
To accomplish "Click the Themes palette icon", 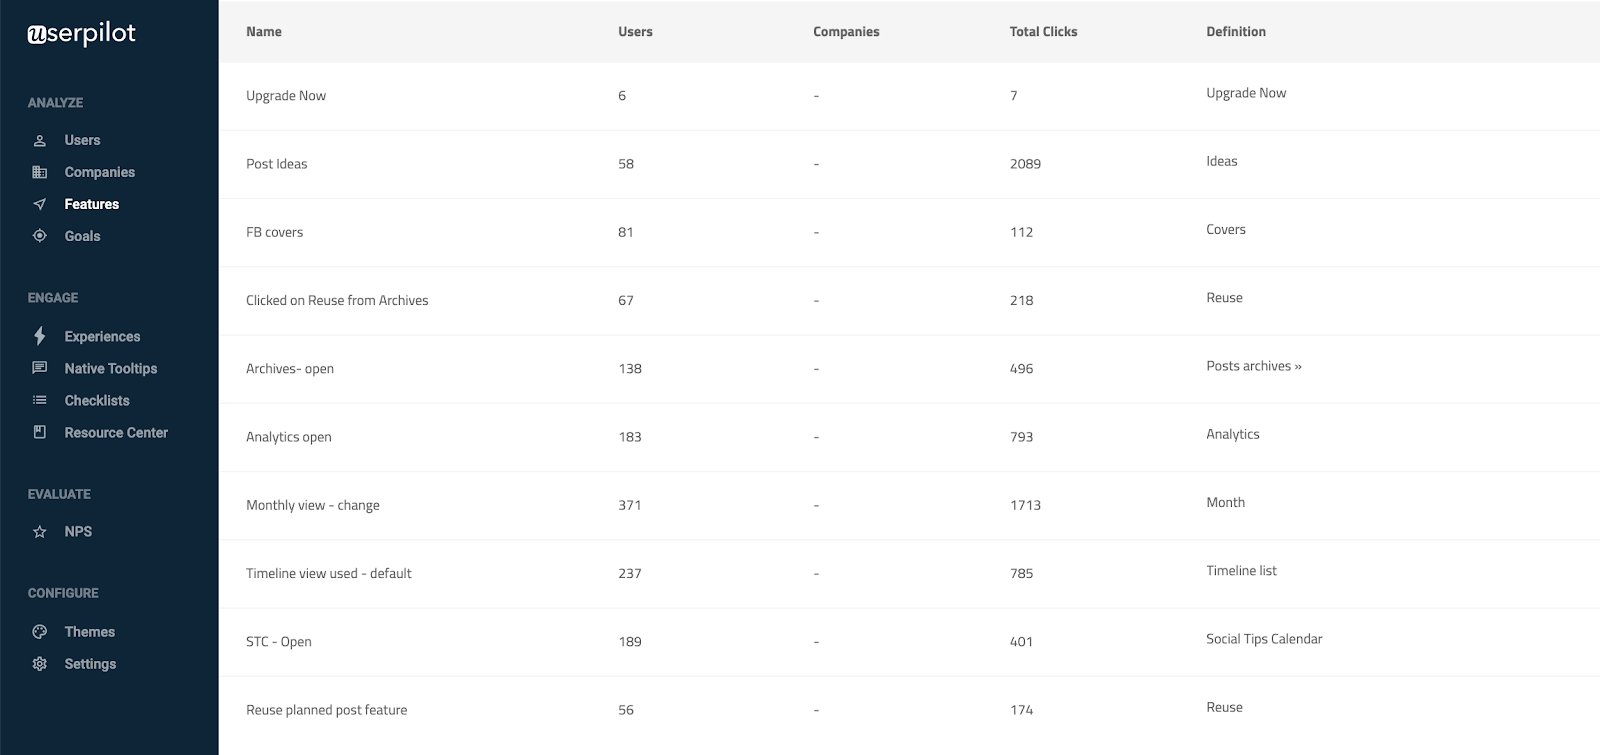I will tap(40, 632).
